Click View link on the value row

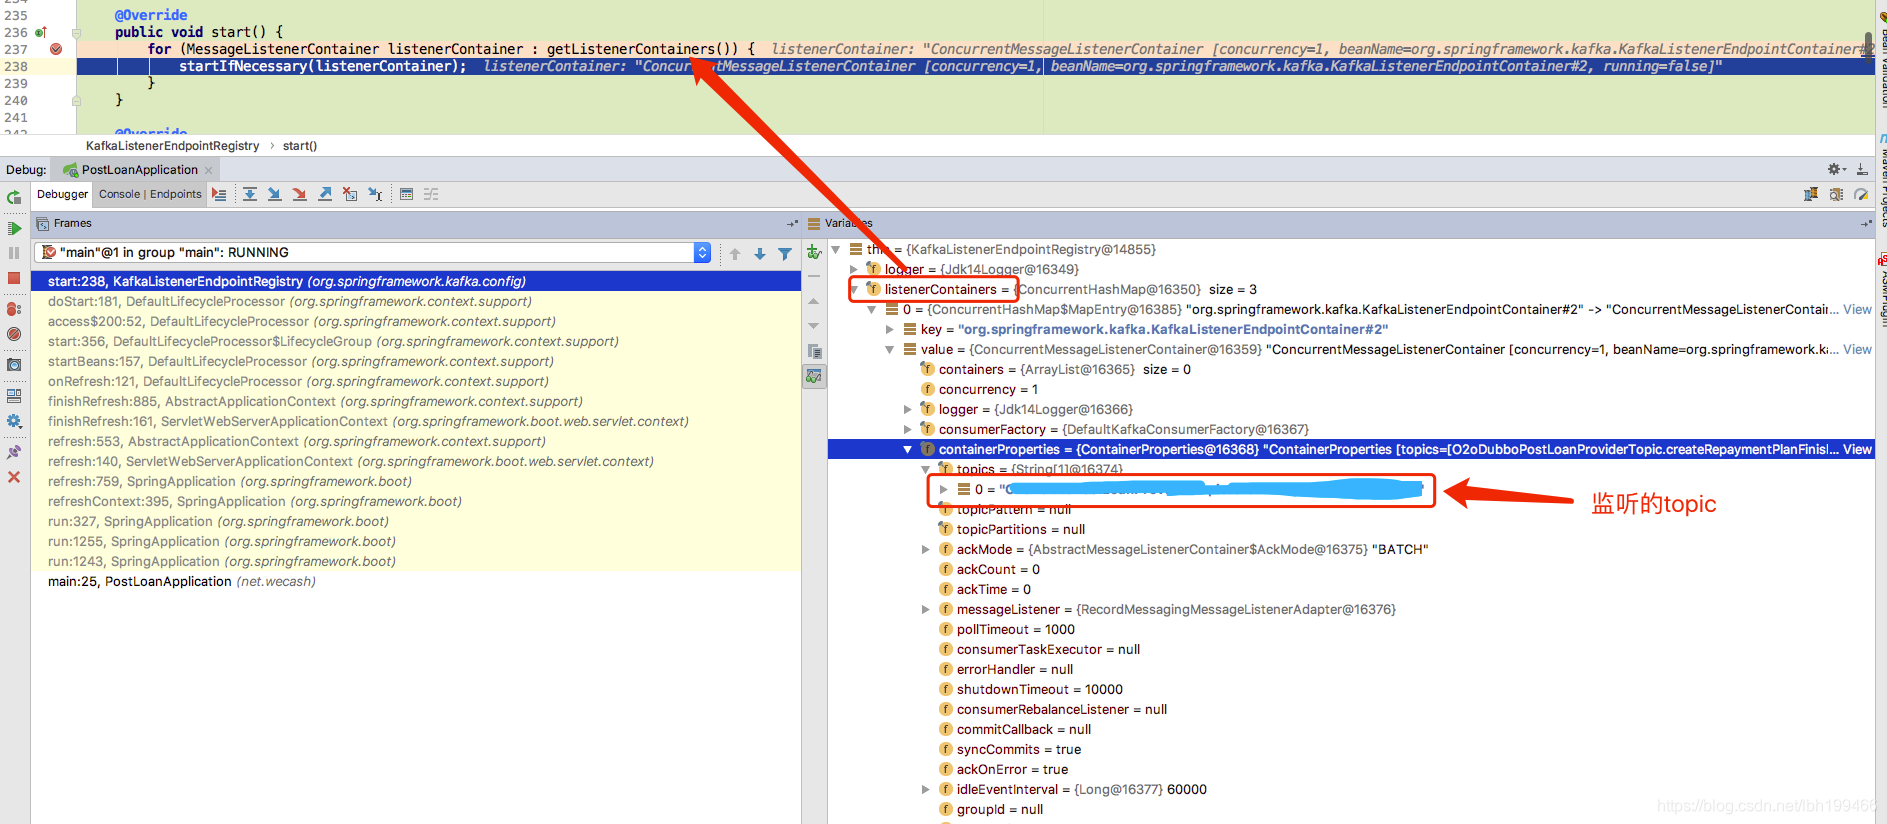click(1857, 350)
